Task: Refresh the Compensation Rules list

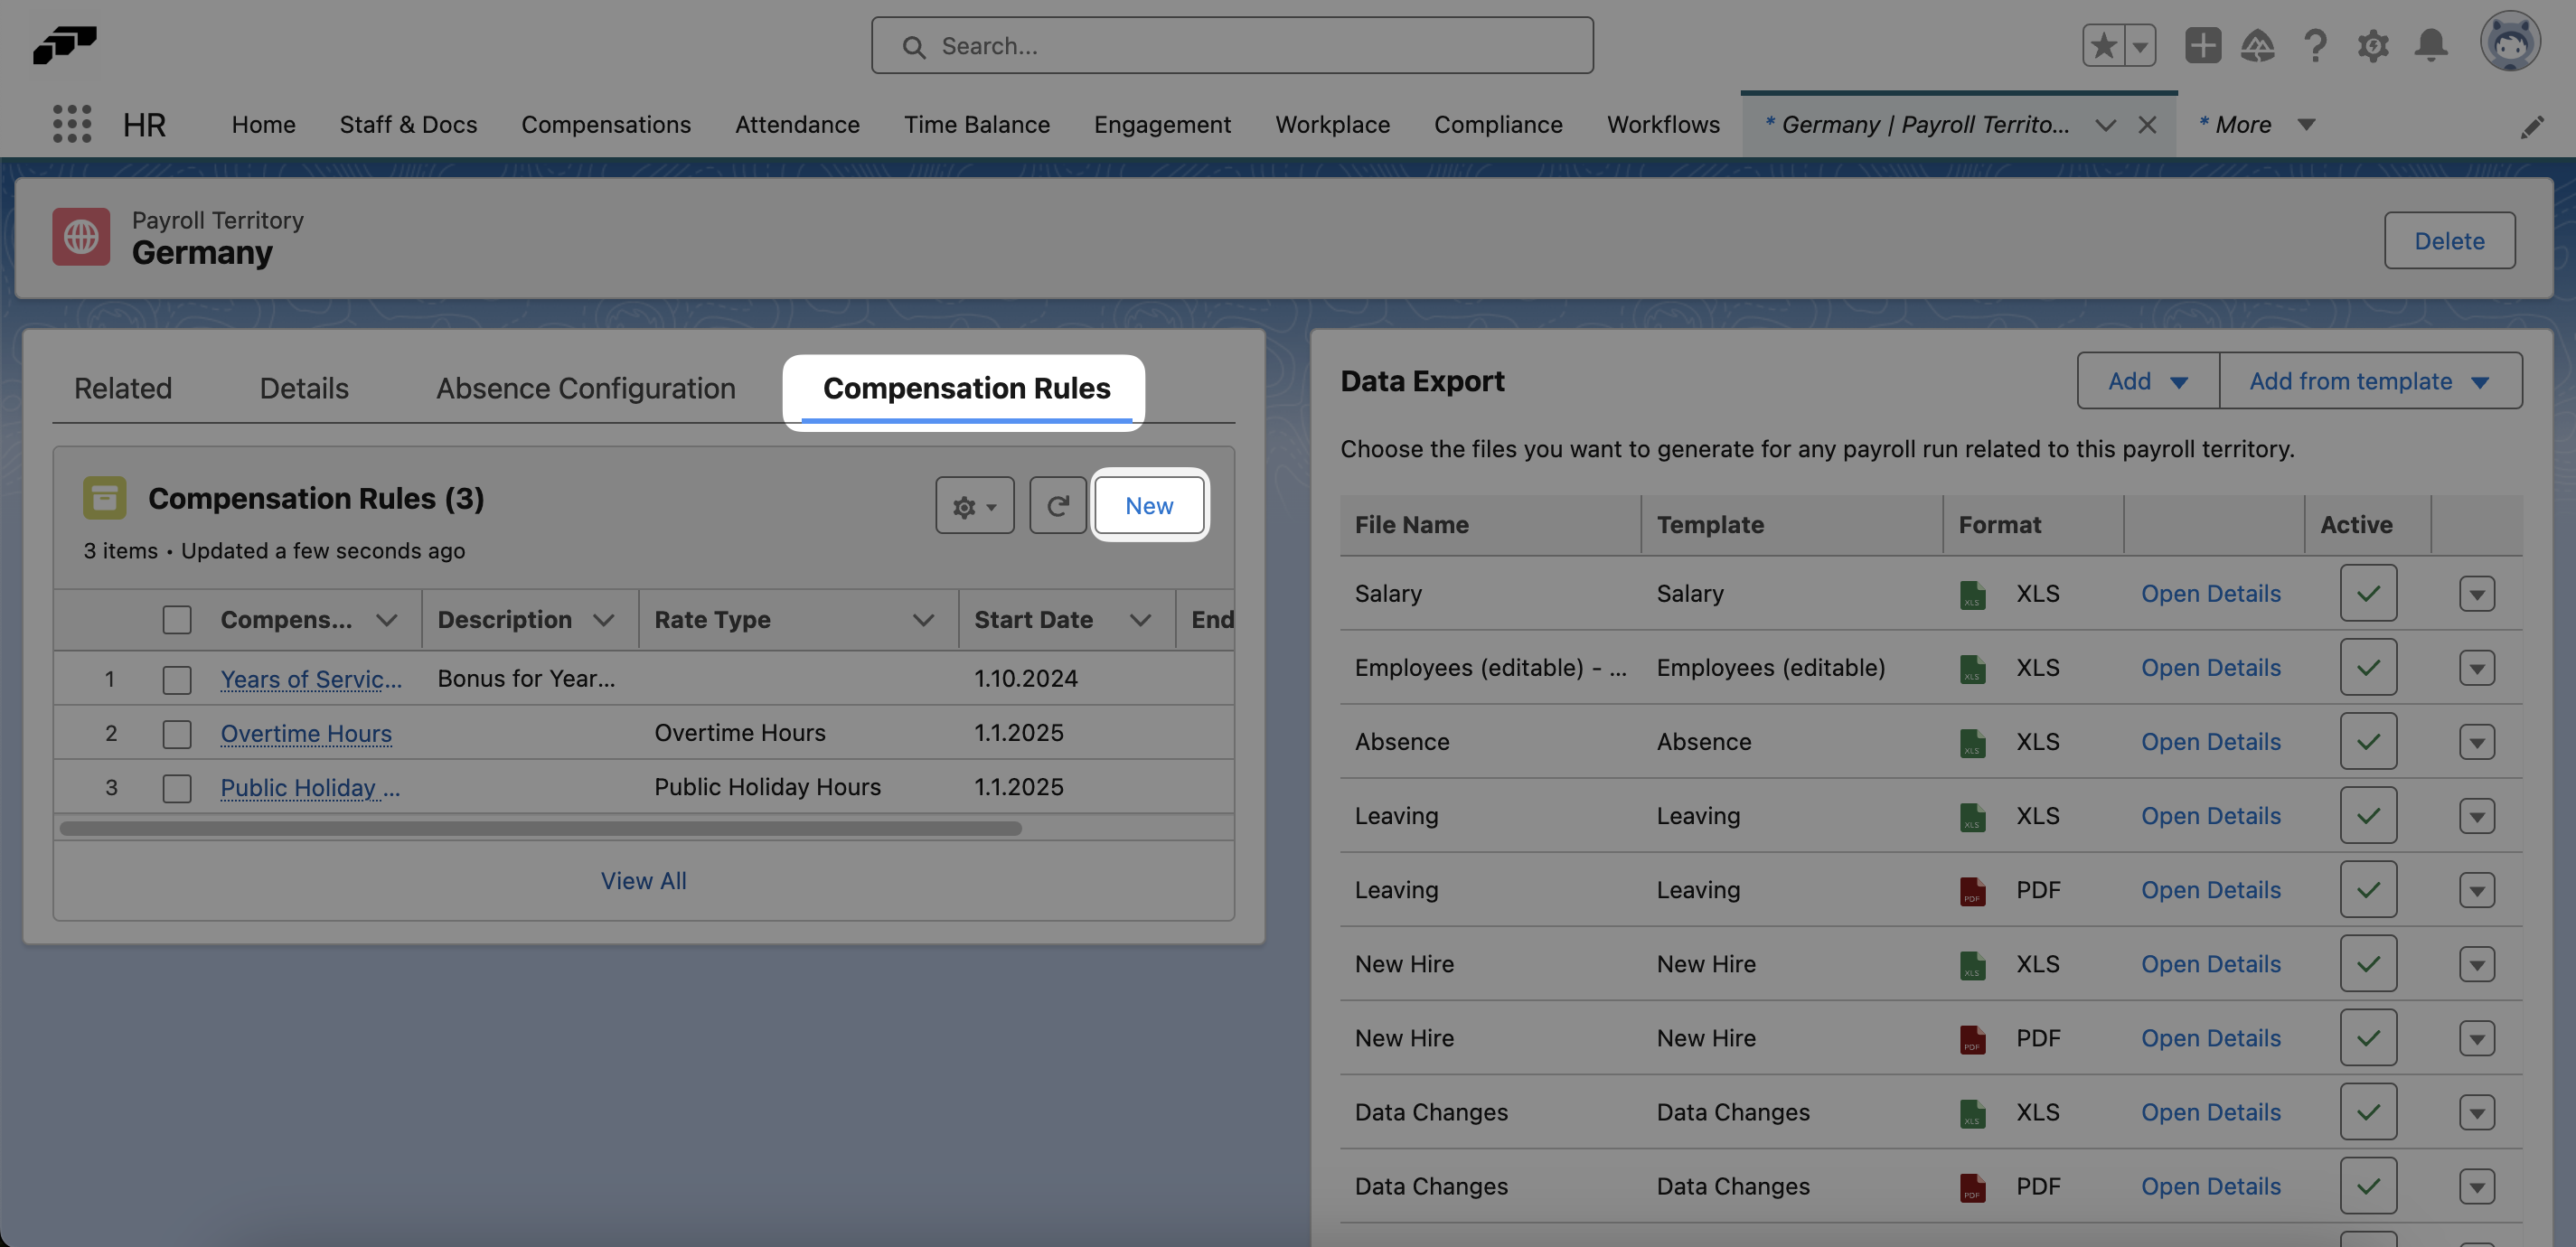Action: coord(1057,506)
